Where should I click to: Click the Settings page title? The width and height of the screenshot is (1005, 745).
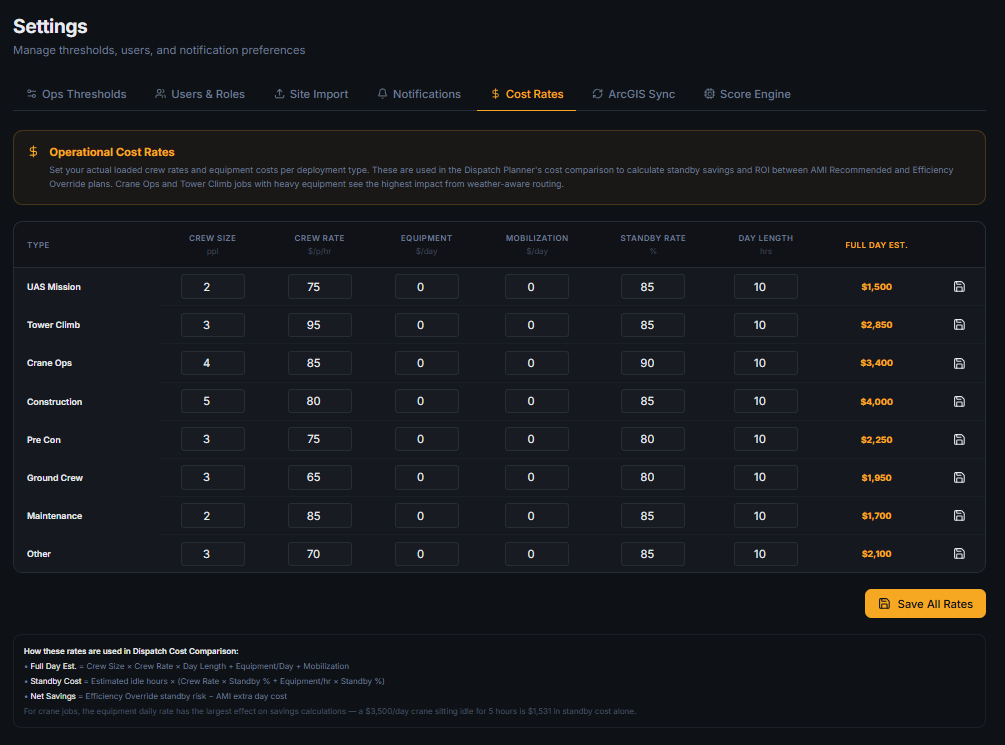[x=50, y=26]
